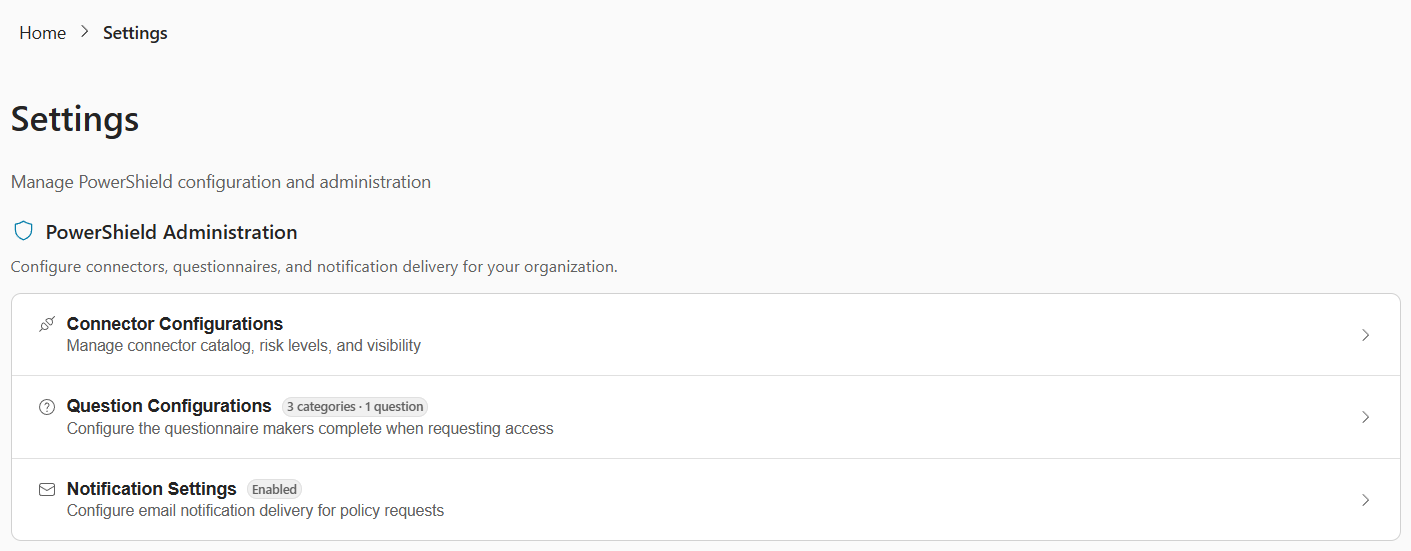Screen dimensions: 1411x551
Task: Expand the Question Configurations row chevron
Action: click(x=1365, y=417)
